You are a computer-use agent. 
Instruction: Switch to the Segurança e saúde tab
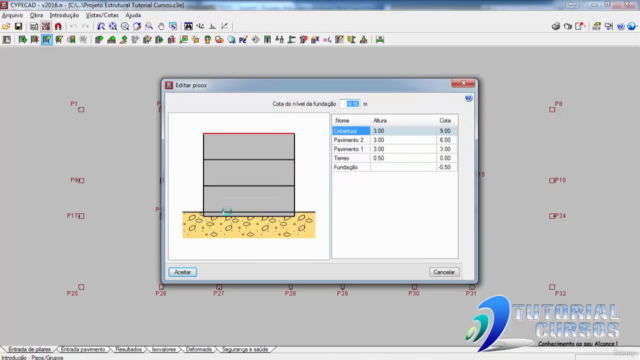(245, 349)
